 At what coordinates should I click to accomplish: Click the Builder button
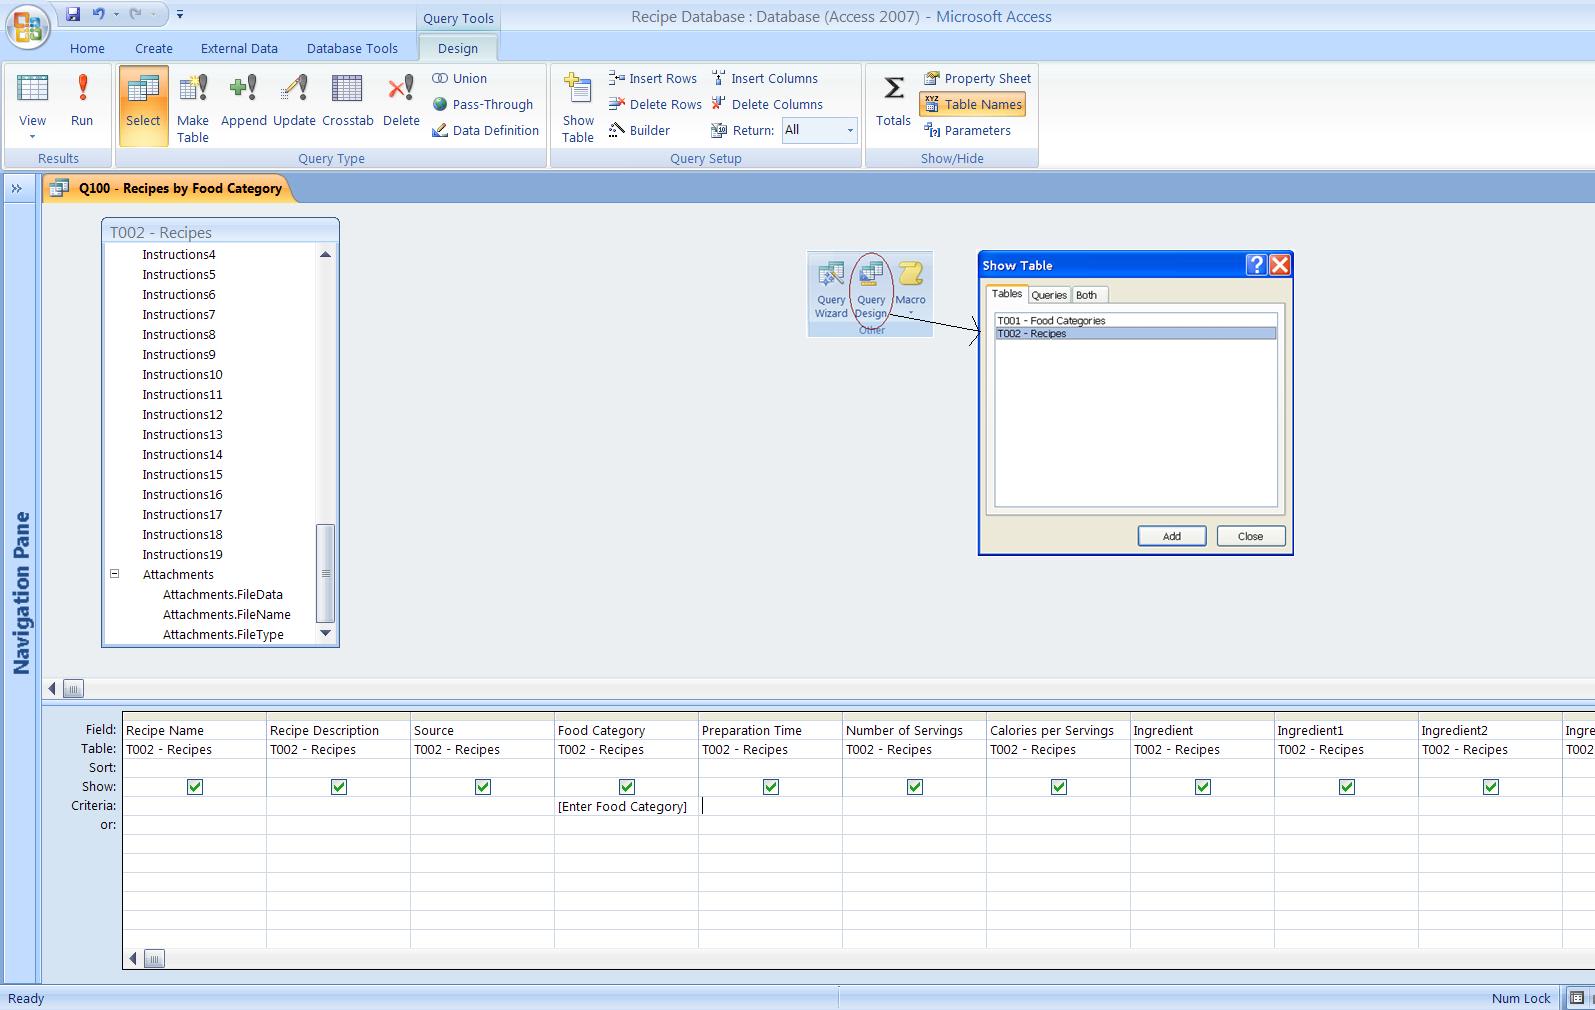pyautogui.click(x=639, y=130)
